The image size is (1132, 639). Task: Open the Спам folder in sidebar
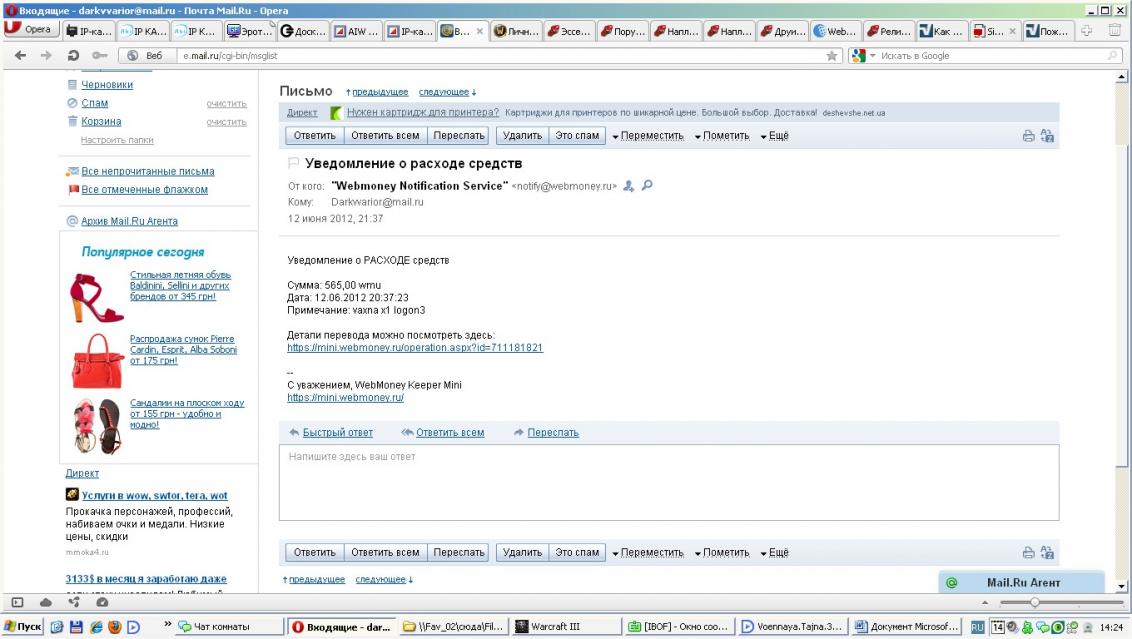click(x=95, y=103)
